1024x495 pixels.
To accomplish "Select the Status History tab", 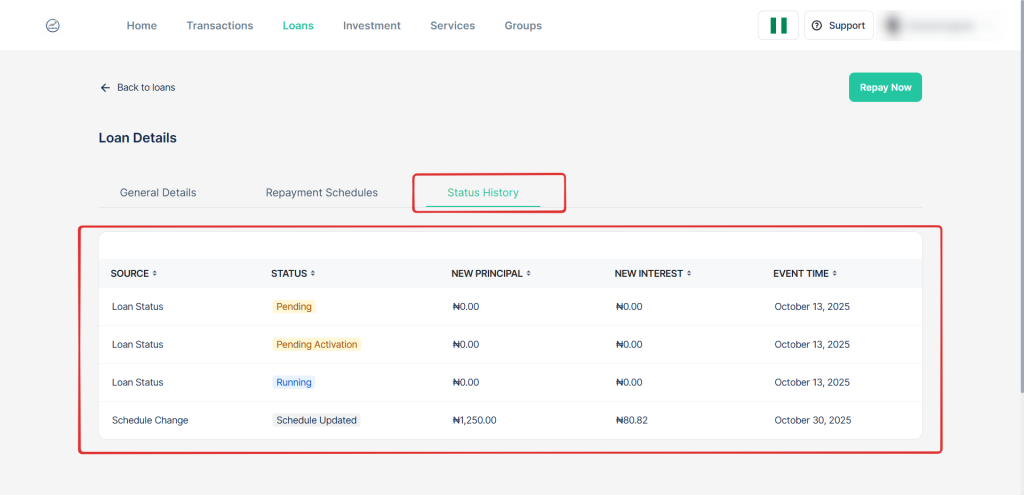I will coord(483,193).
